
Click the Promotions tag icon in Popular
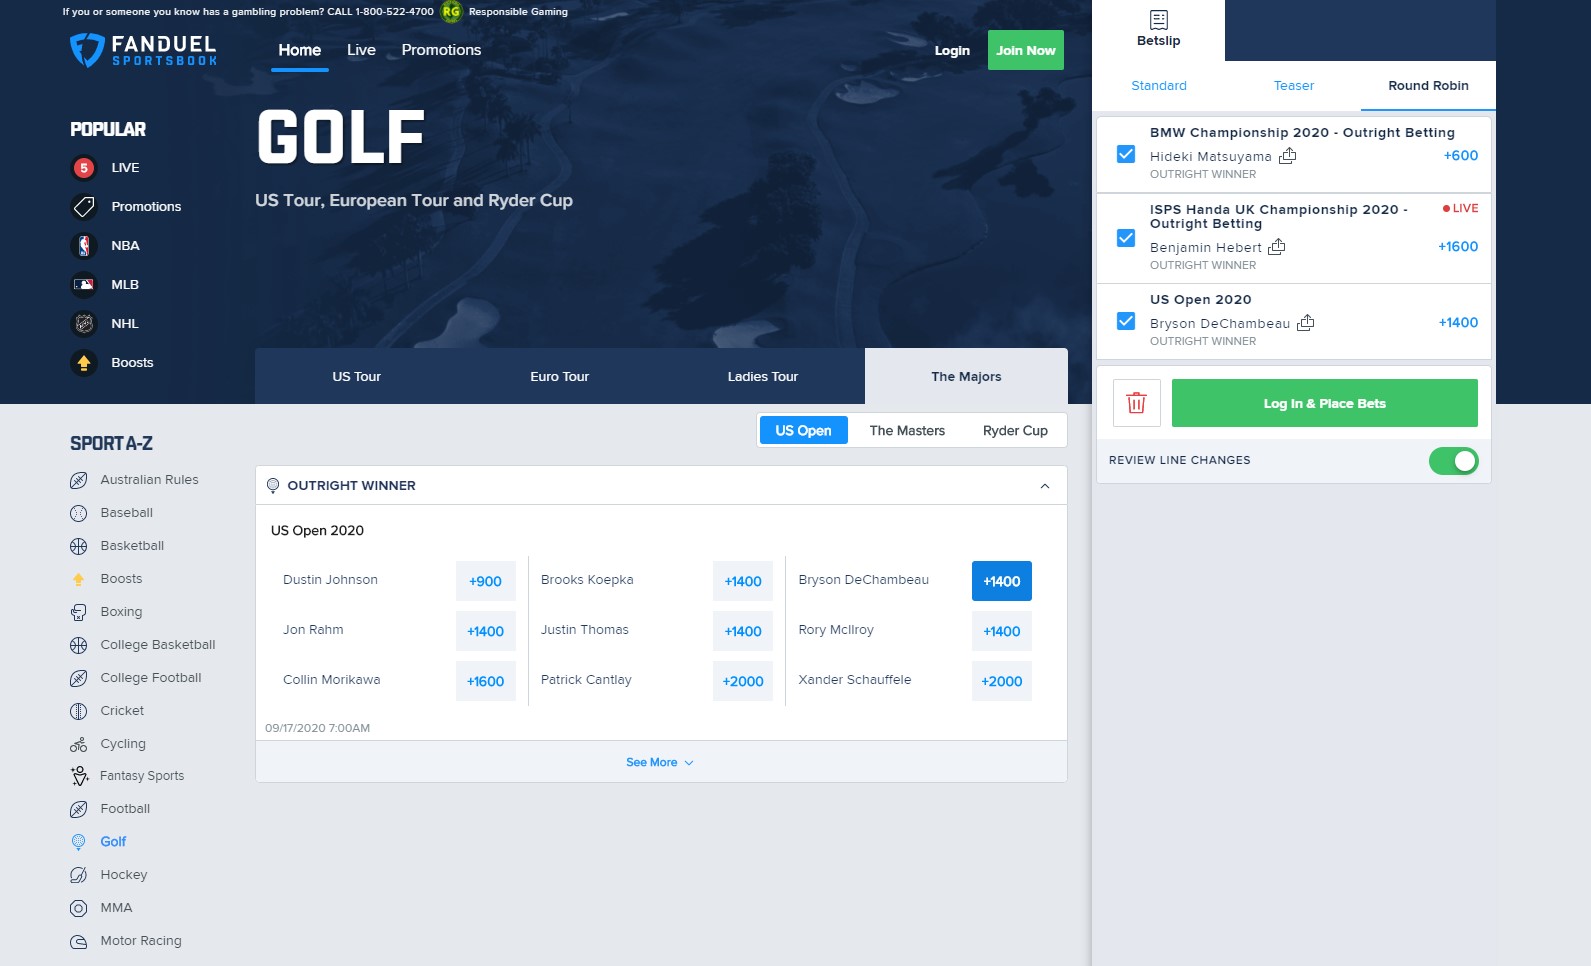point(84,207)
